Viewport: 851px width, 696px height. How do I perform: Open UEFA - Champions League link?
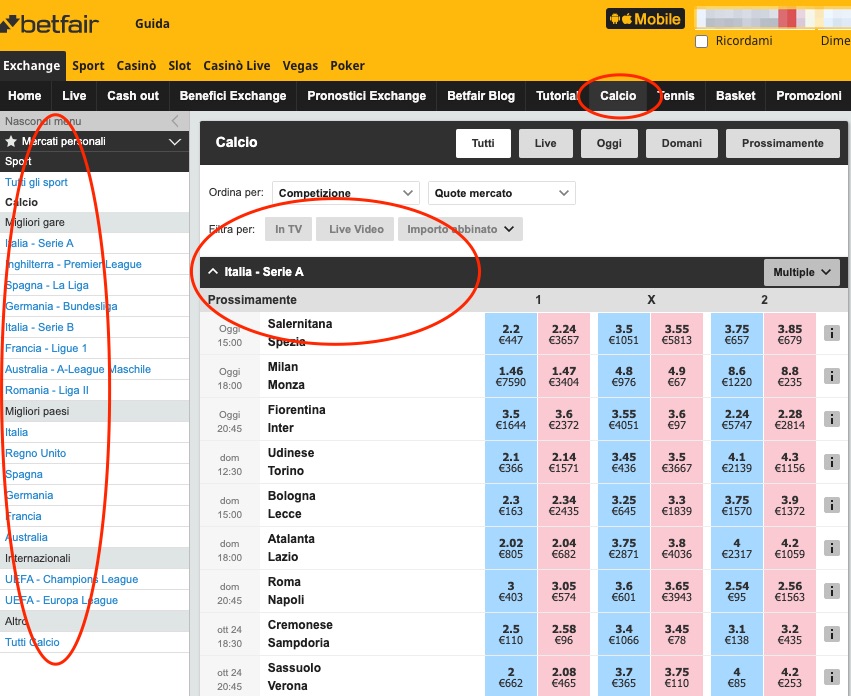pos(72,579)
